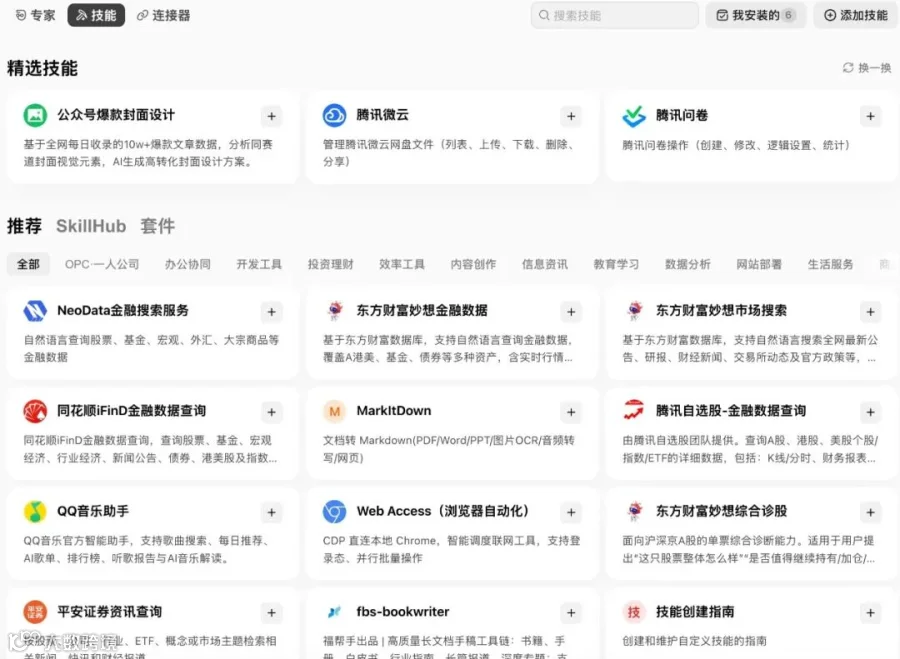Open the 连接器 tab
900x659 pixels.
(x=164, y=15)
